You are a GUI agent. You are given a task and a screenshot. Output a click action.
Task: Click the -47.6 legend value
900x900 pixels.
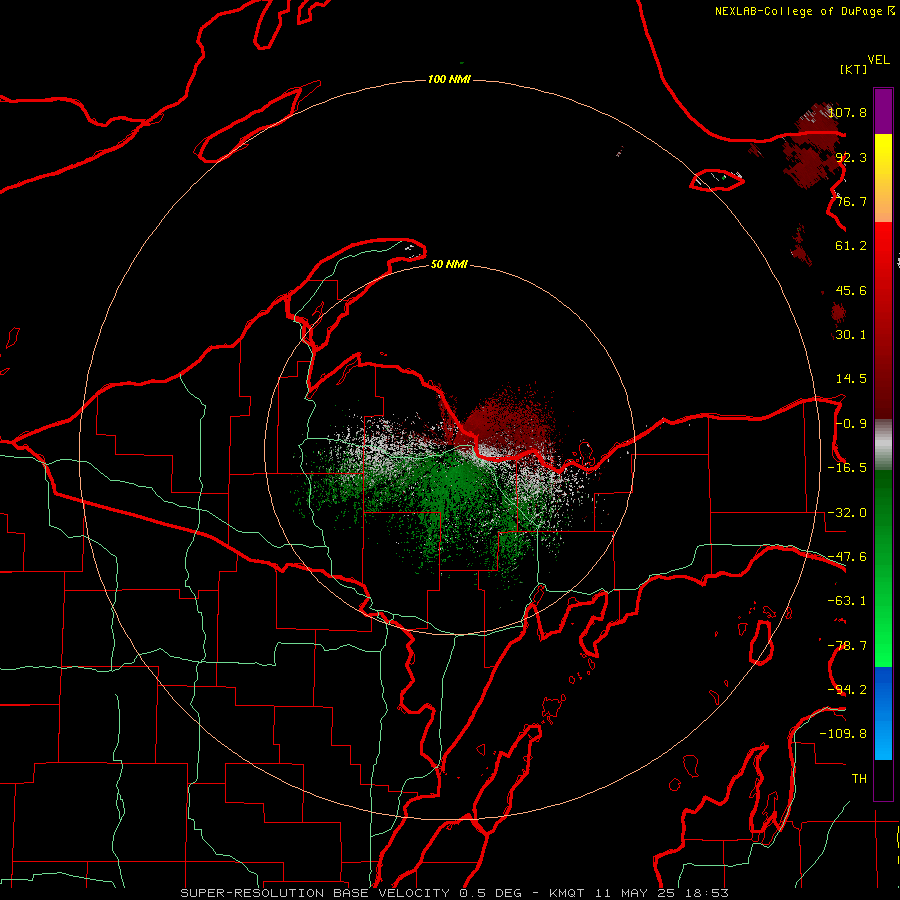pyautogui.click(x=847, y=557)
